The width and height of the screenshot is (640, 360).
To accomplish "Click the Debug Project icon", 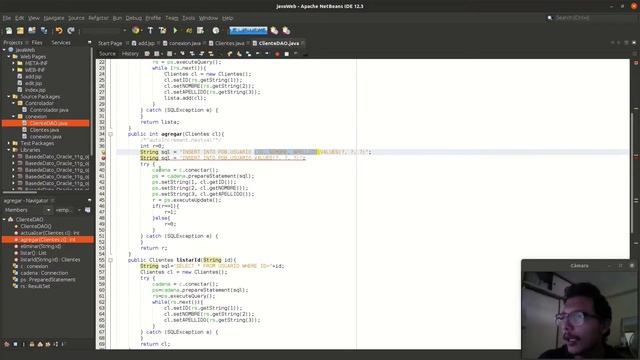I will (189, 31).
